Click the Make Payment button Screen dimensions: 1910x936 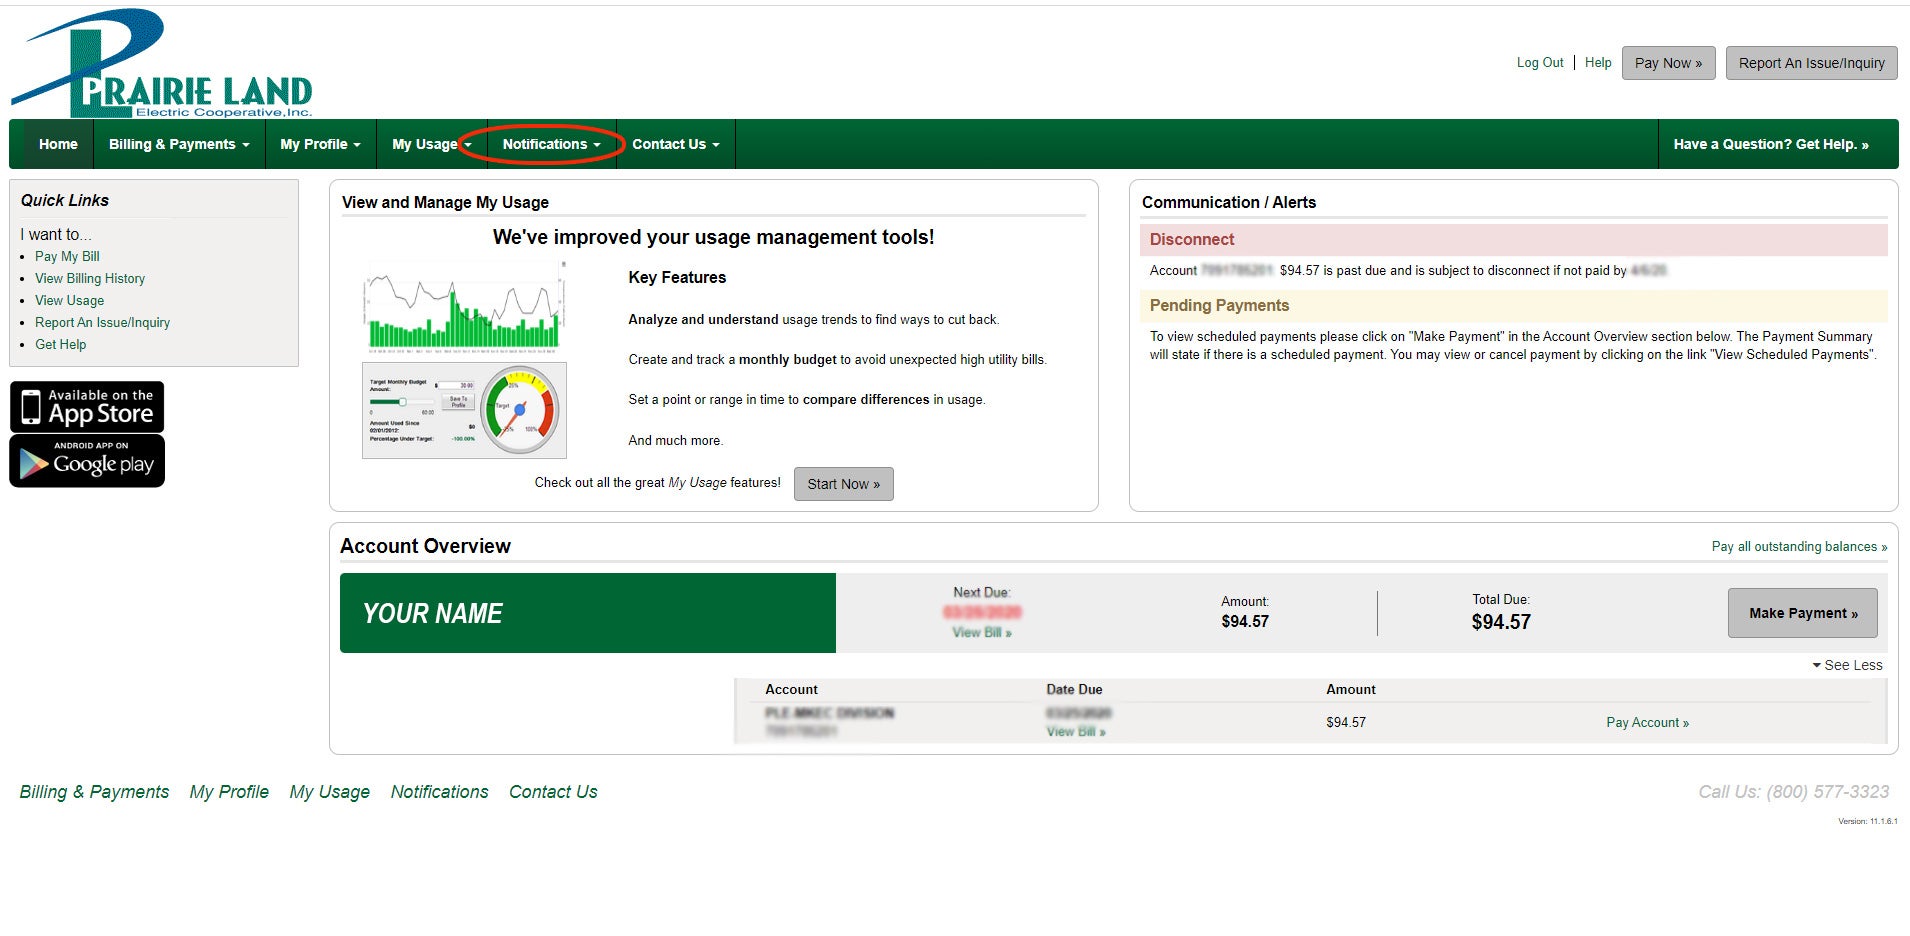(x=1802, y=613)
